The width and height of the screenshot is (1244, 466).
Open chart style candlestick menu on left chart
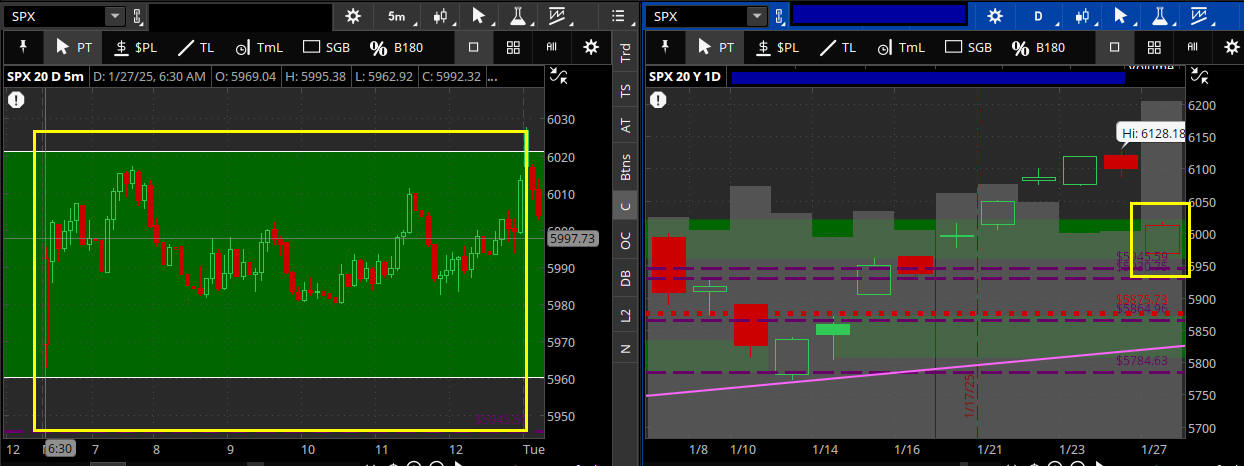(x=440, y=16)
